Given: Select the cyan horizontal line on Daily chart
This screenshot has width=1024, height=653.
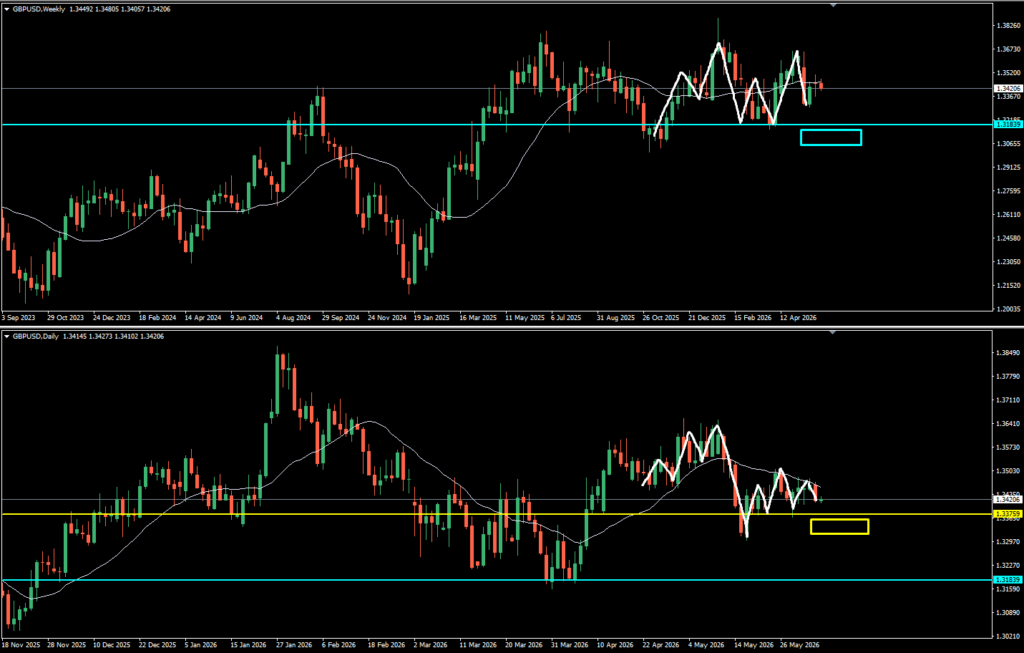Looking at the screenshot, I should coord(496,580).
